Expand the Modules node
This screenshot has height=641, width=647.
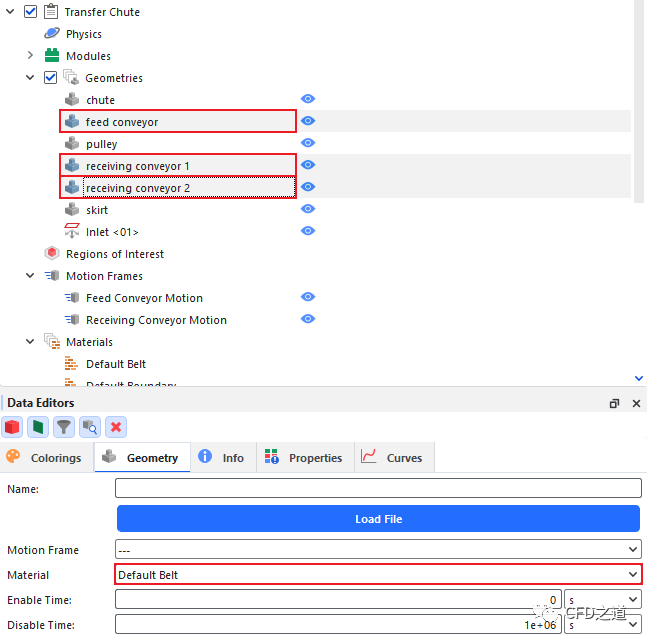click(x=30, y=55)
